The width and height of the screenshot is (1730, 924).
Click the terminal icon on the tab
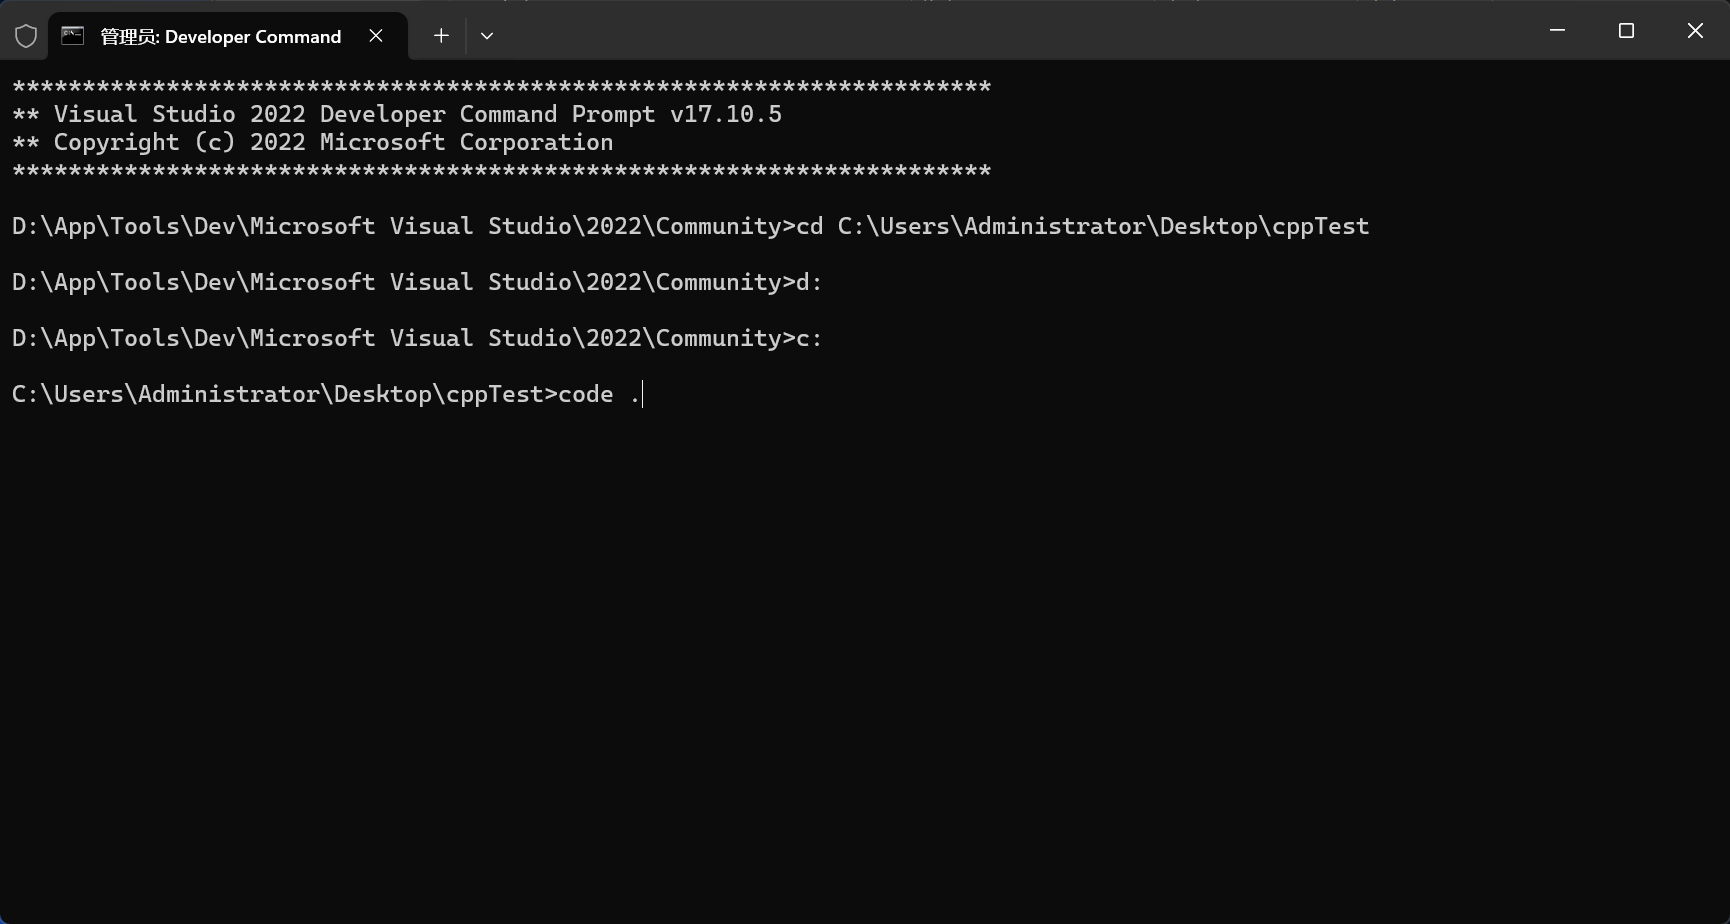(x=73, y=36)
